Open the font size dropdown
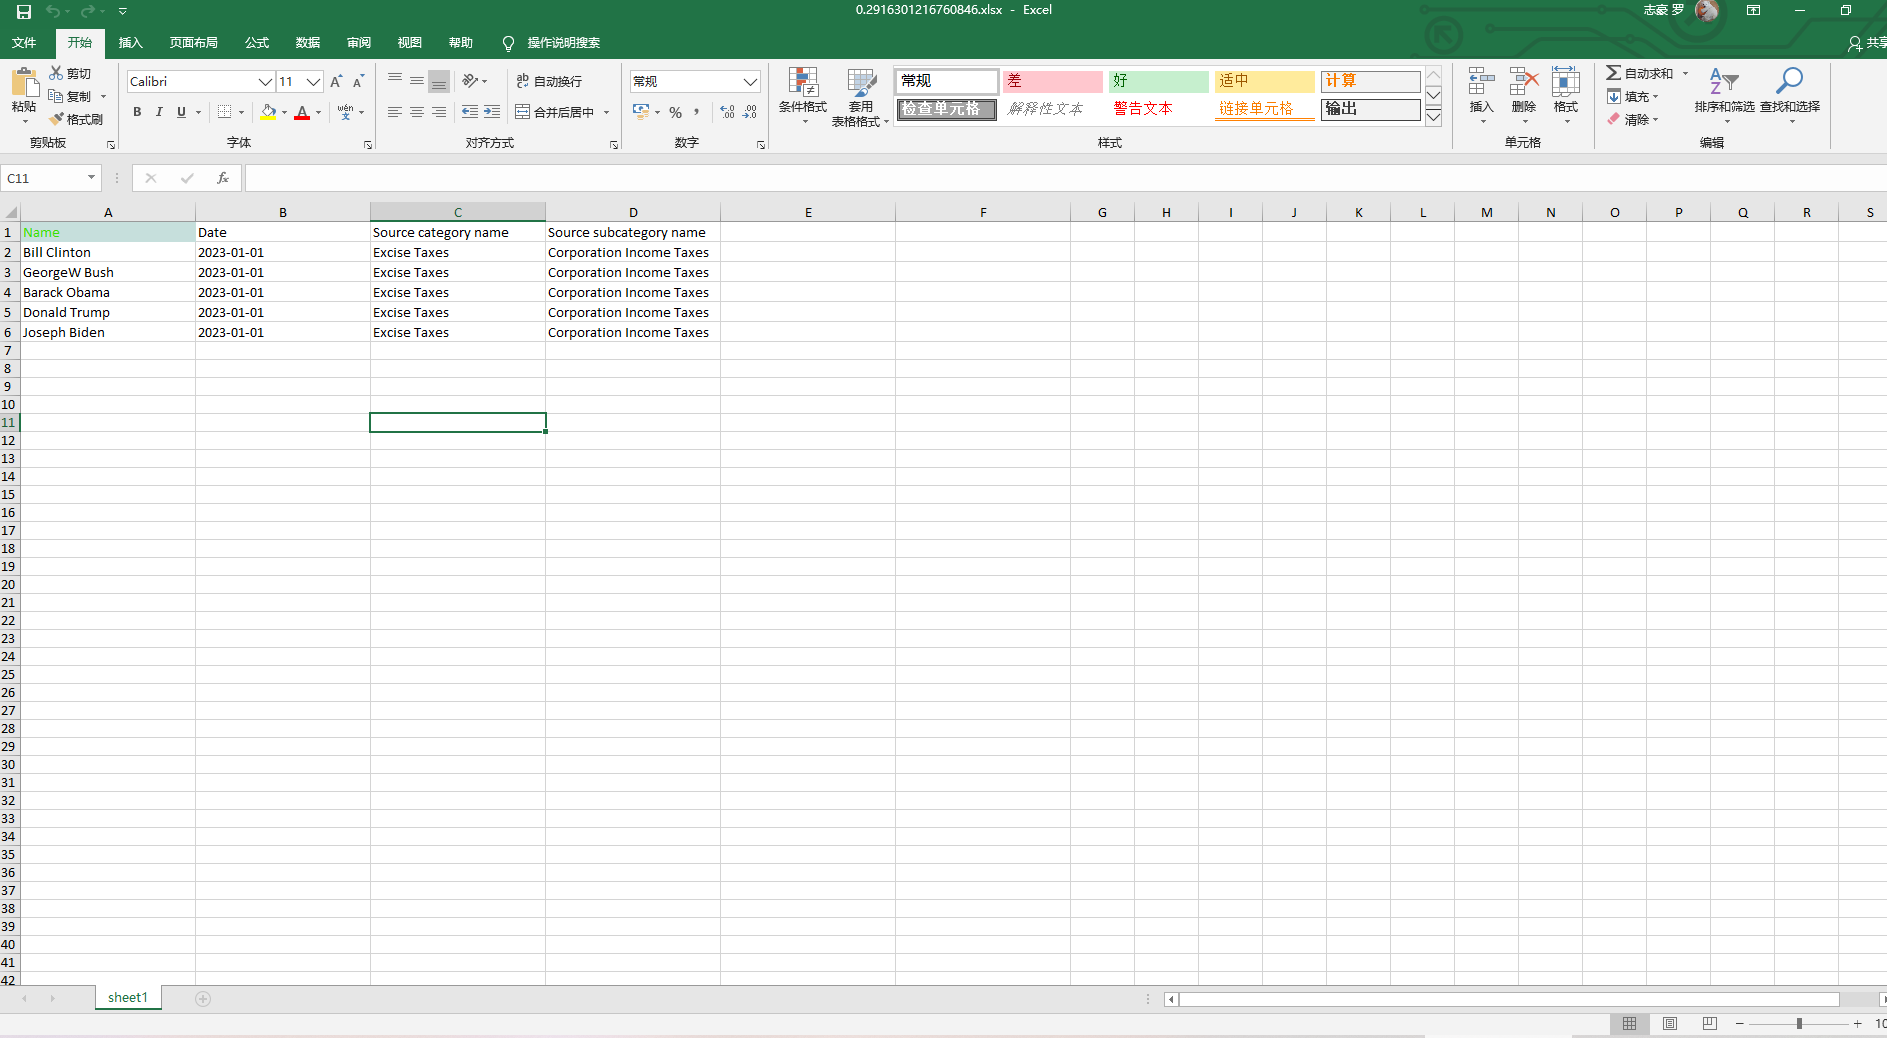The width and height of the screenshot is (1887, 1038). tap(314, 81)
